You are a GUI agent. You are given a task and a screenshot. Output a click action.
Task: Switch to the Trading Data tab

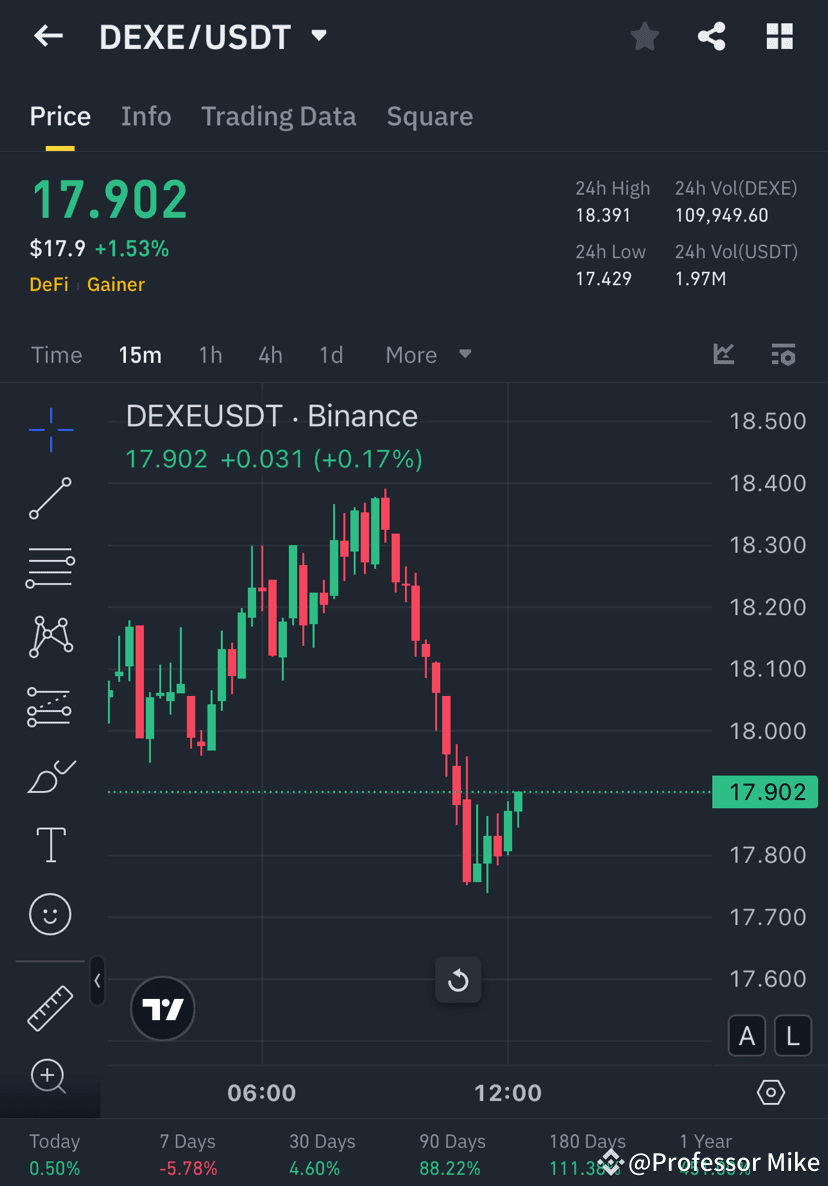point(278,116)
